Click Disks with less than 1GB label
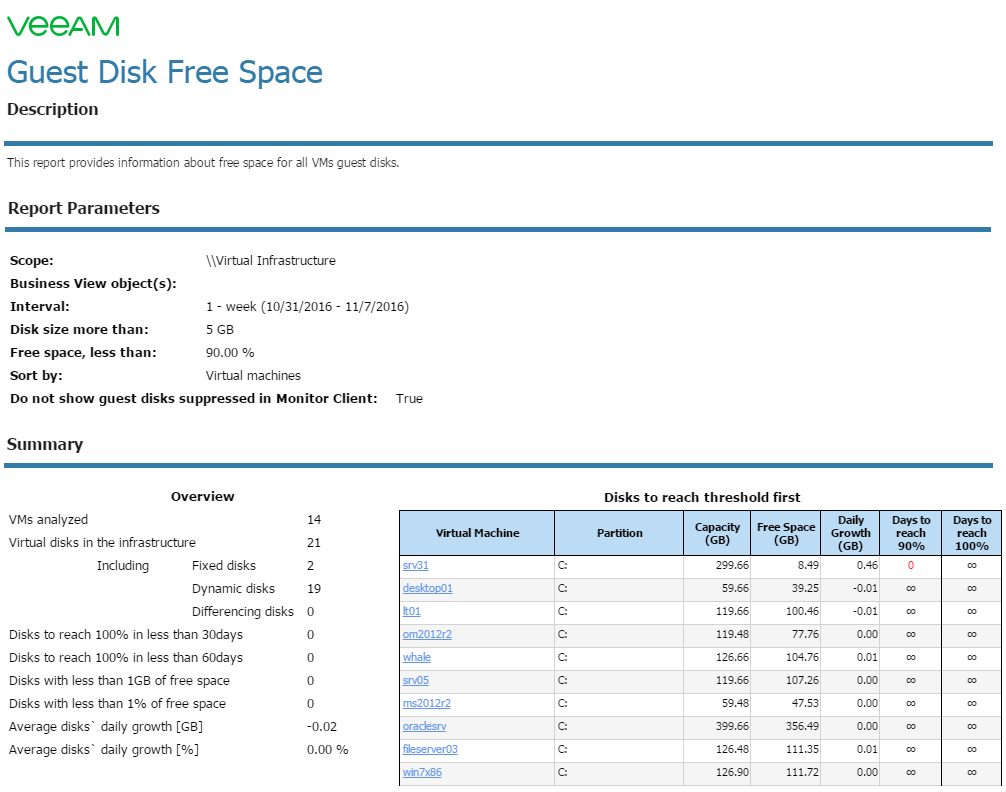This screenshot has width=1006, height=792. pyautogui.click(x=119, y=680)
